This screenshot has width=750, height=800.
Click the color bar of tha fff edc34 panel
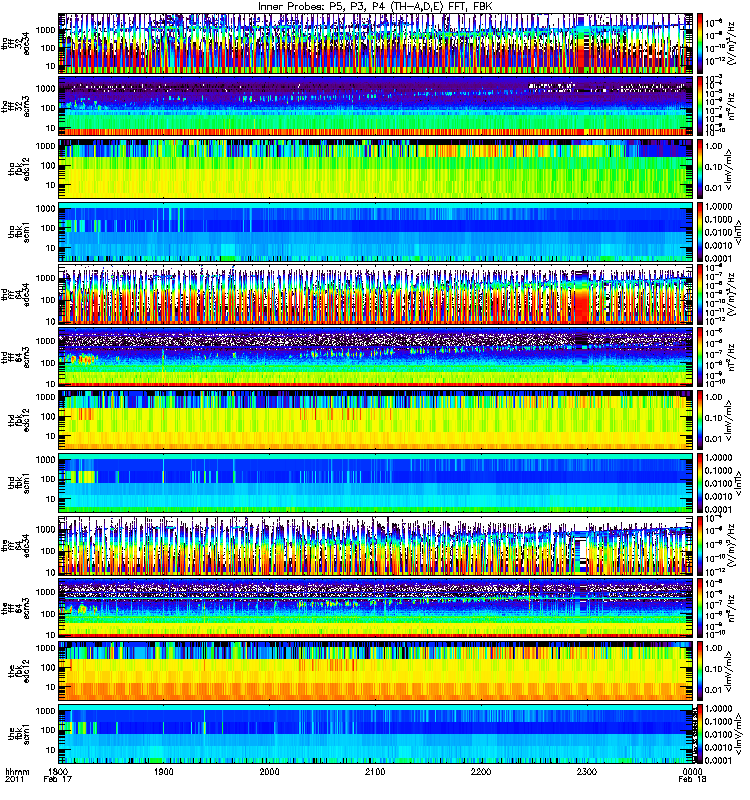click(700, 43)
